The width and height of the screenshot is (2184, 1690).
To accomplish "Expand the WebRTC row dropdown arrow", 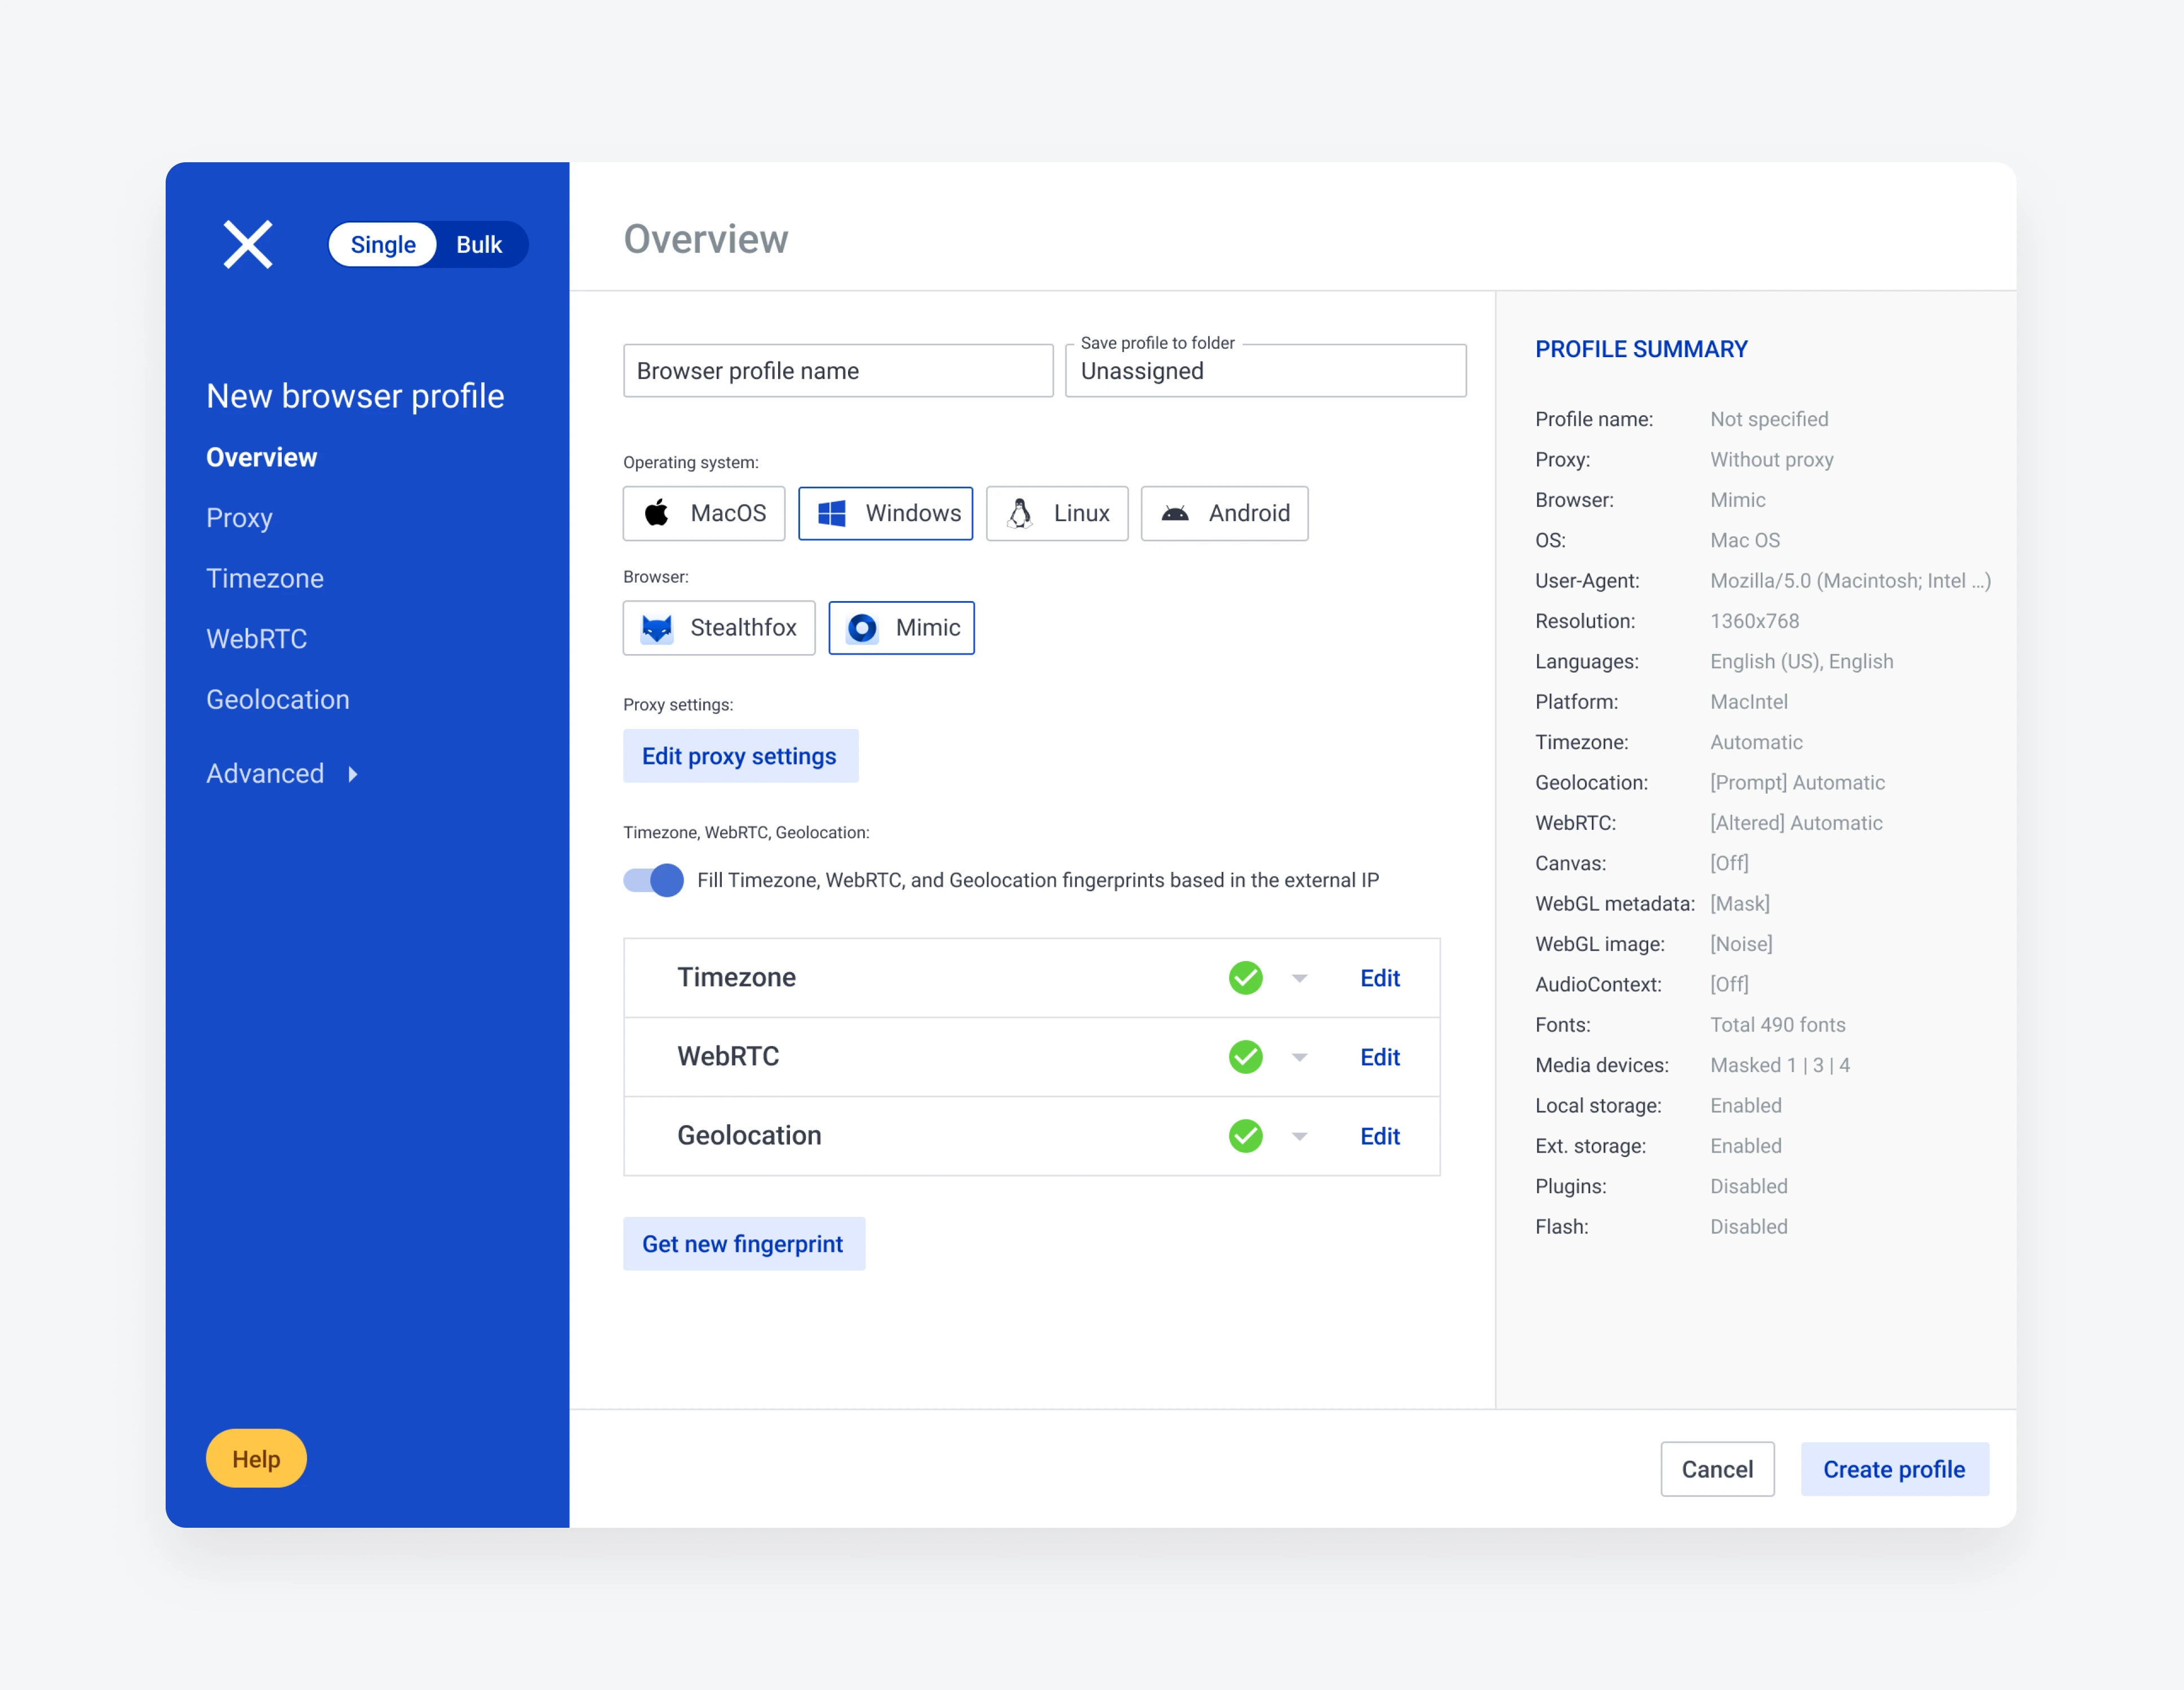I will (x=1299, y=1057).
